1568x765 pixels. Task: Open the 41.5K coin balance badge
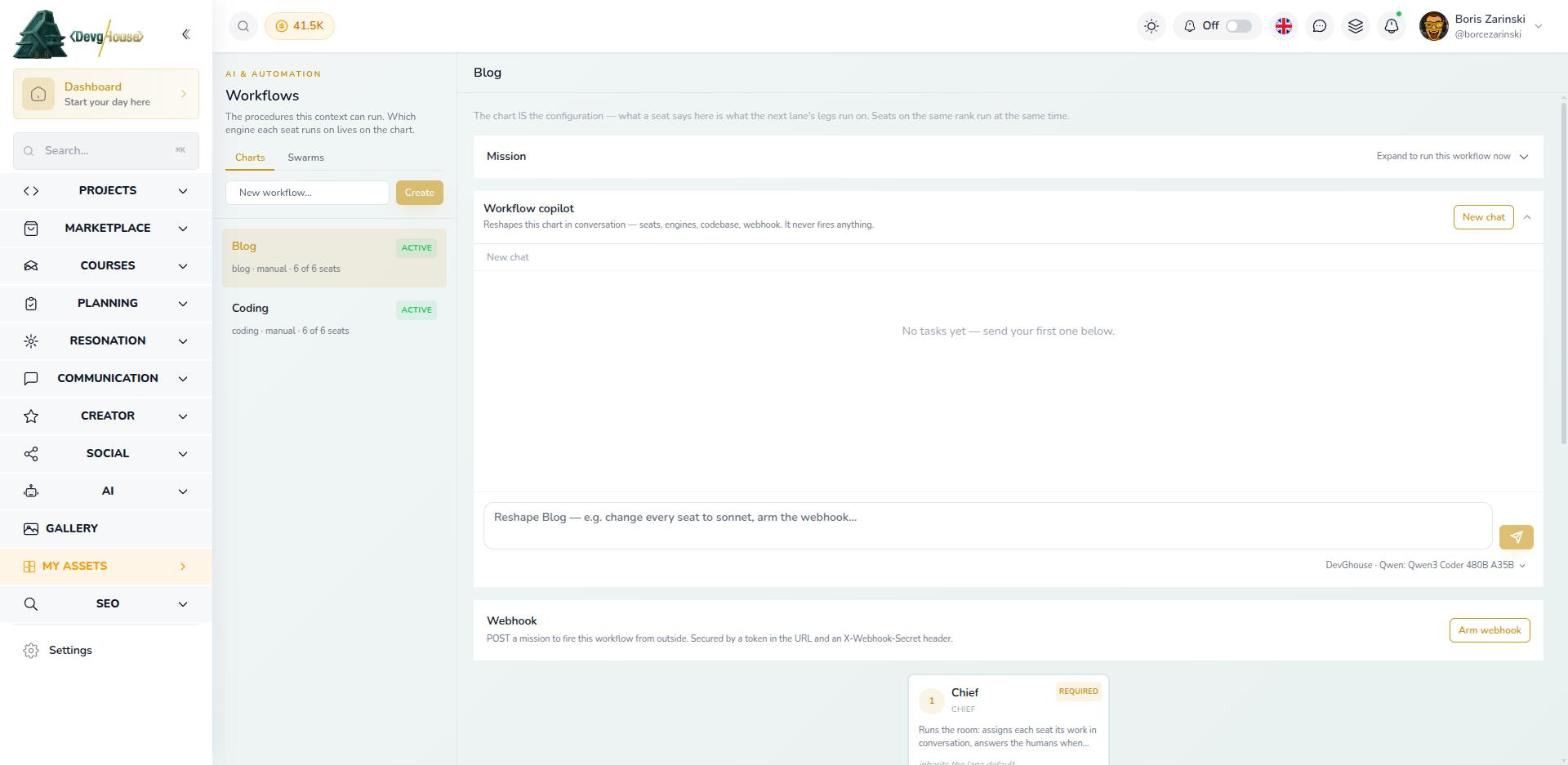pos(299,26)
